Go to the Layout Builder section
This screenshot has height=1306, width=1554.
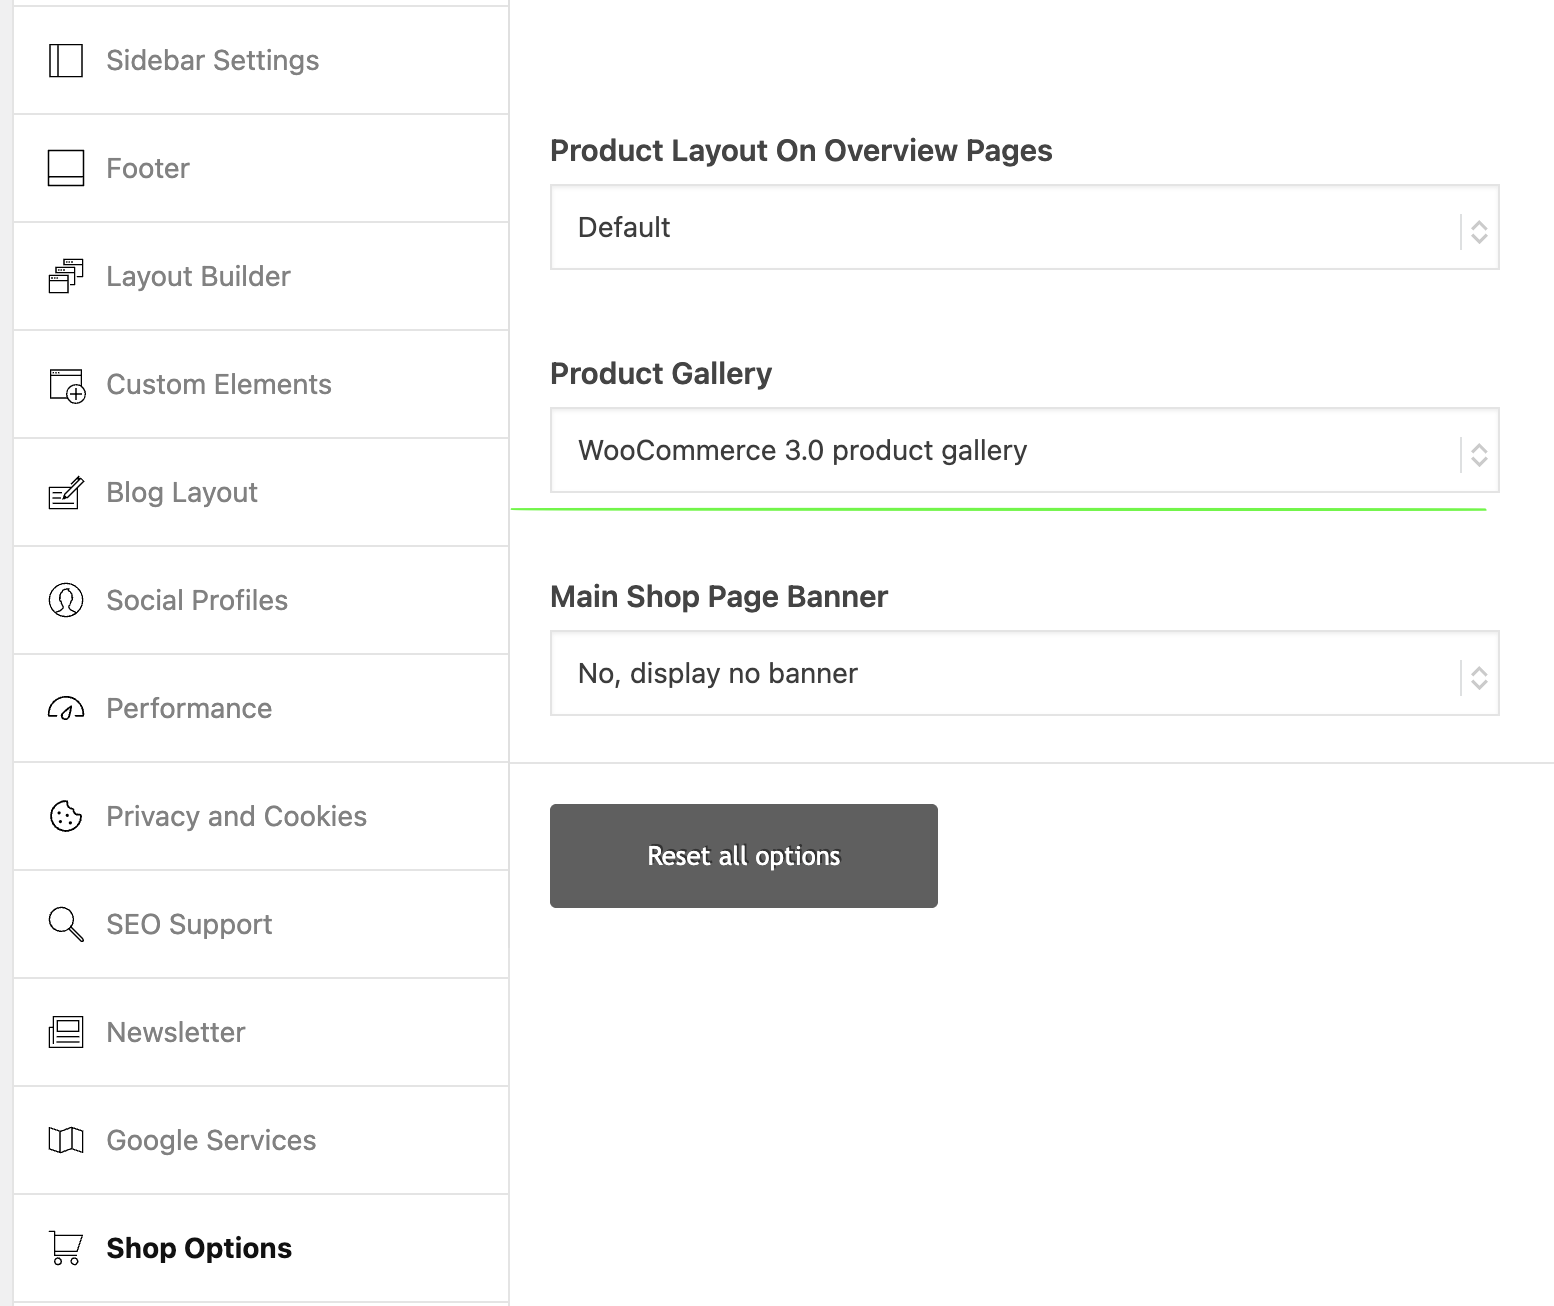pos(198,276)
